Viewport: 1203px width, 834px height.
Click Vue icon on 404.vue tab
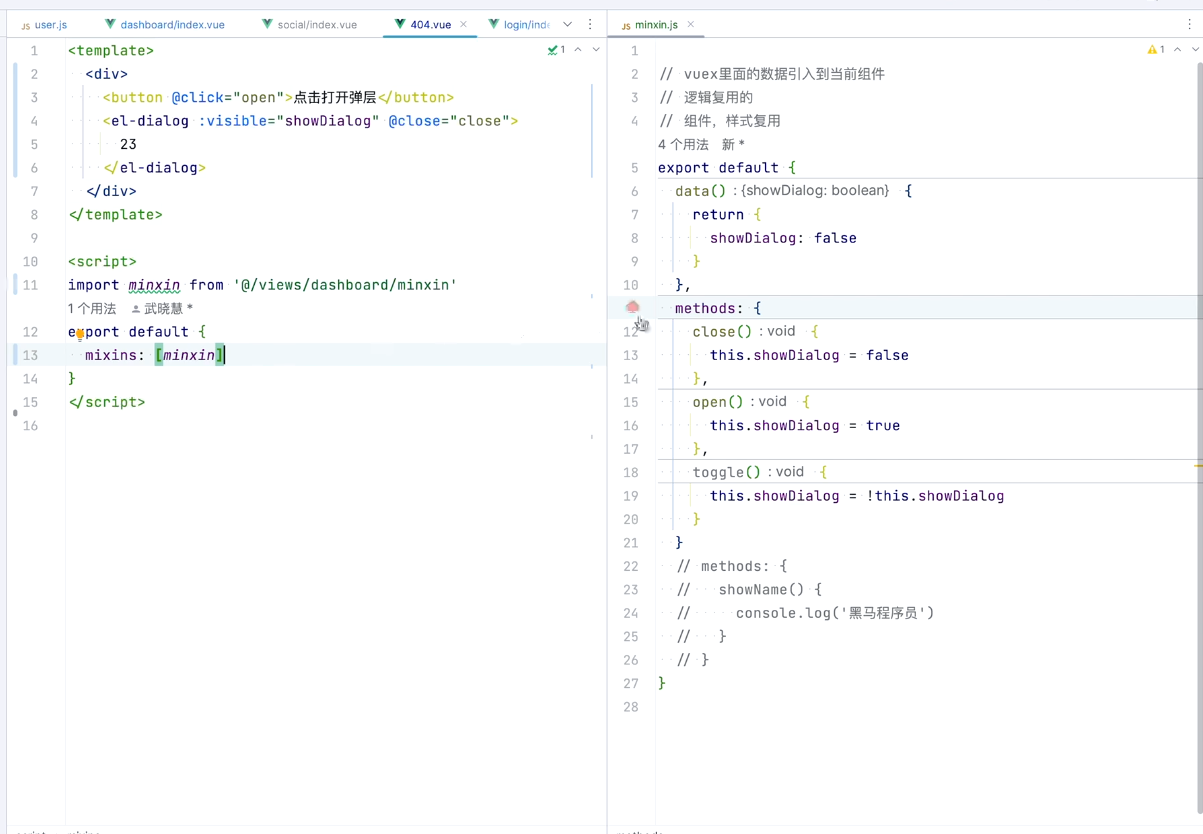click(x=400, y=24)
